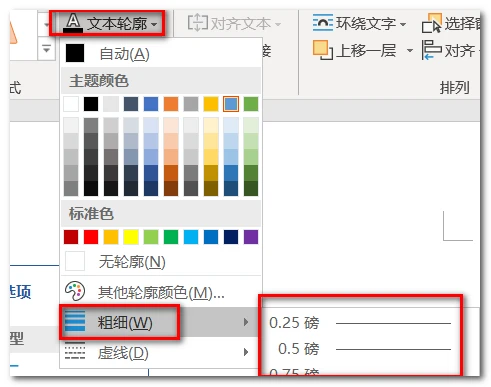Select dark red standard color
Viewport: 491px width, 387px height.
coord(71,237)
